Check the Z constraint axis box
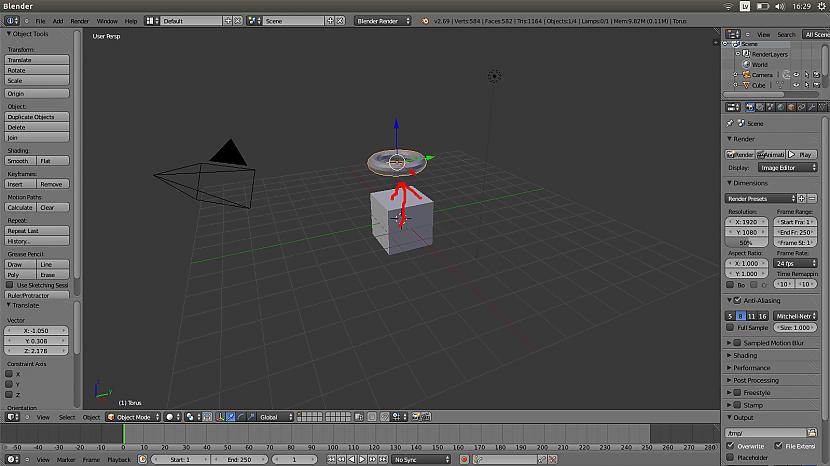 [9, 395]
